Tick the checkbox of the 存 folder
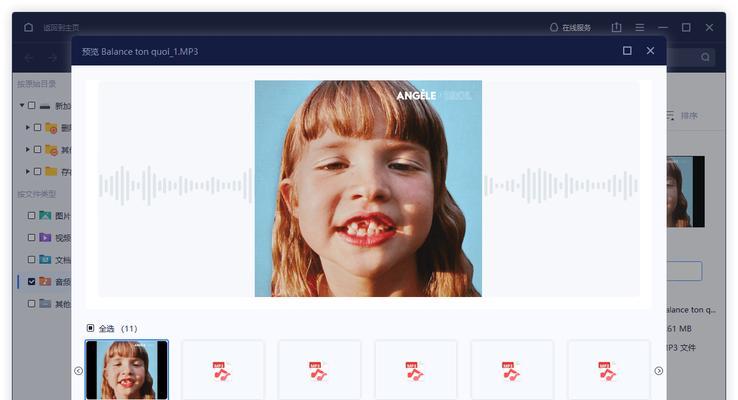The width and height of the screenshot is (738, 400). [38, 171]
